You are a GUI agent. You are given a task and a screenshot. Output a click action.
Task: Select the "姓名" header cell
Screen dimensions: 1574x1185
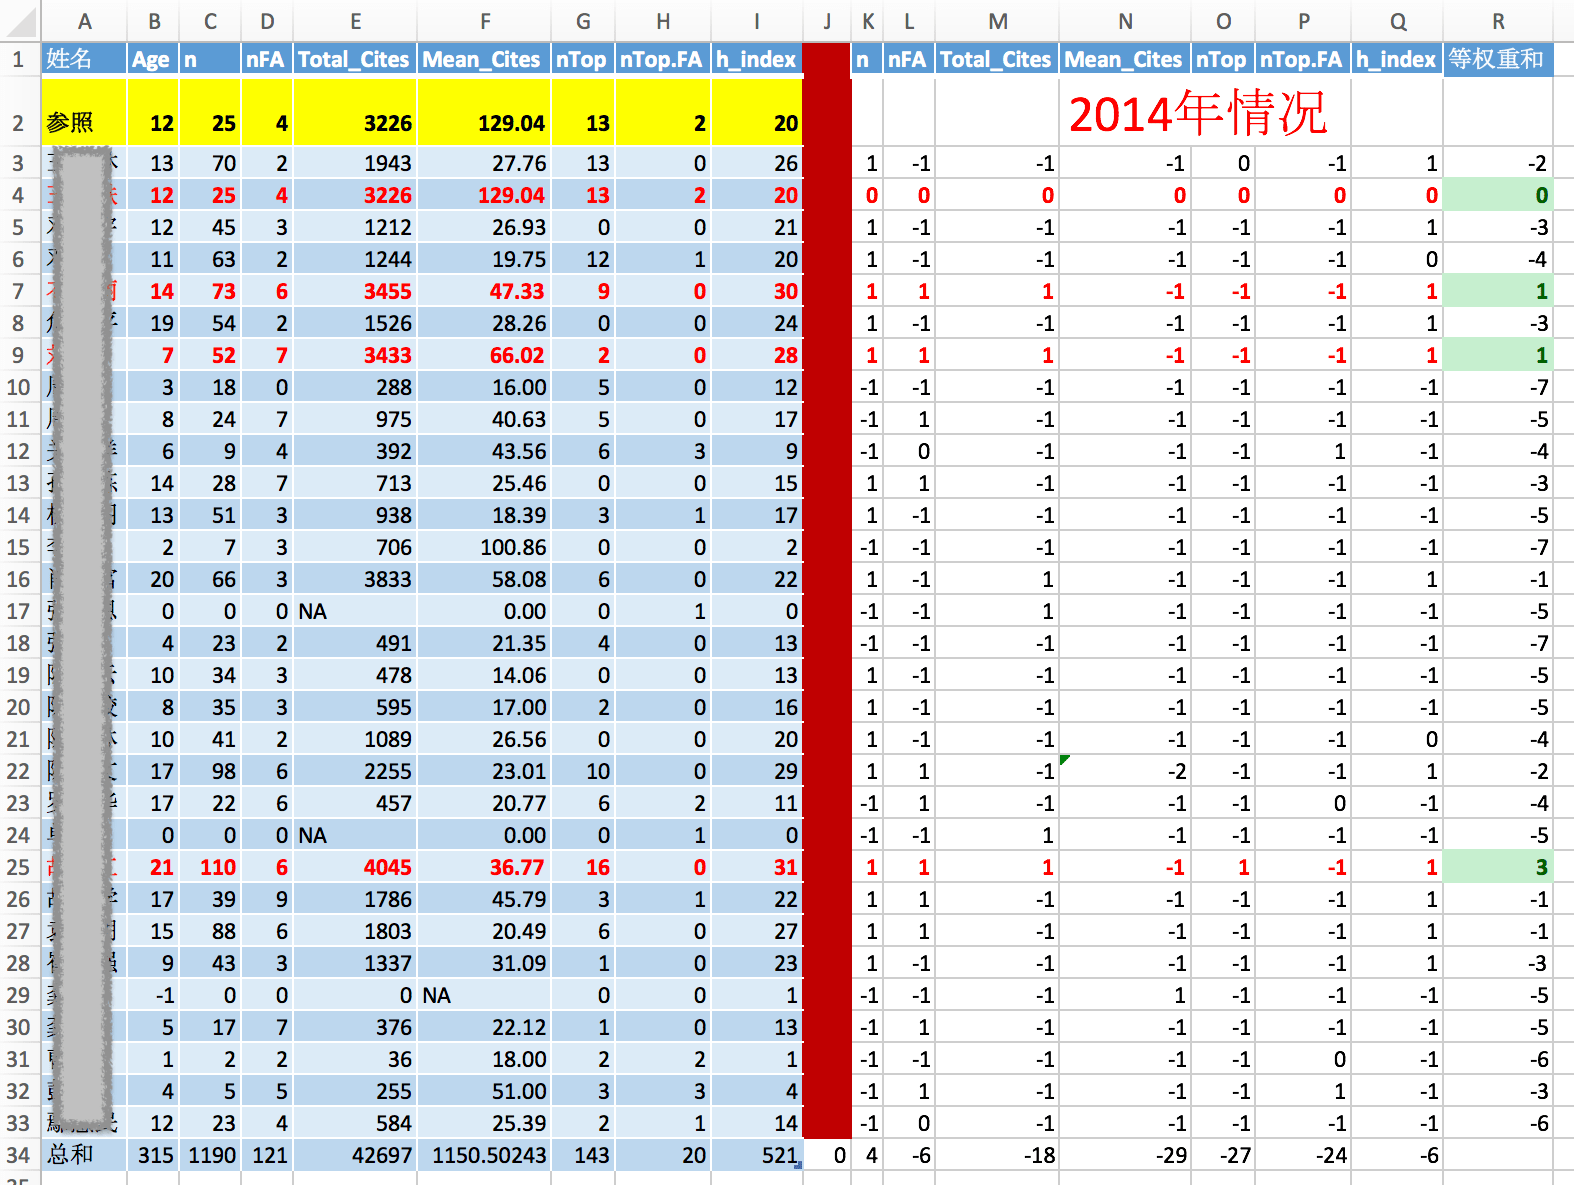(x=83, y=59)
